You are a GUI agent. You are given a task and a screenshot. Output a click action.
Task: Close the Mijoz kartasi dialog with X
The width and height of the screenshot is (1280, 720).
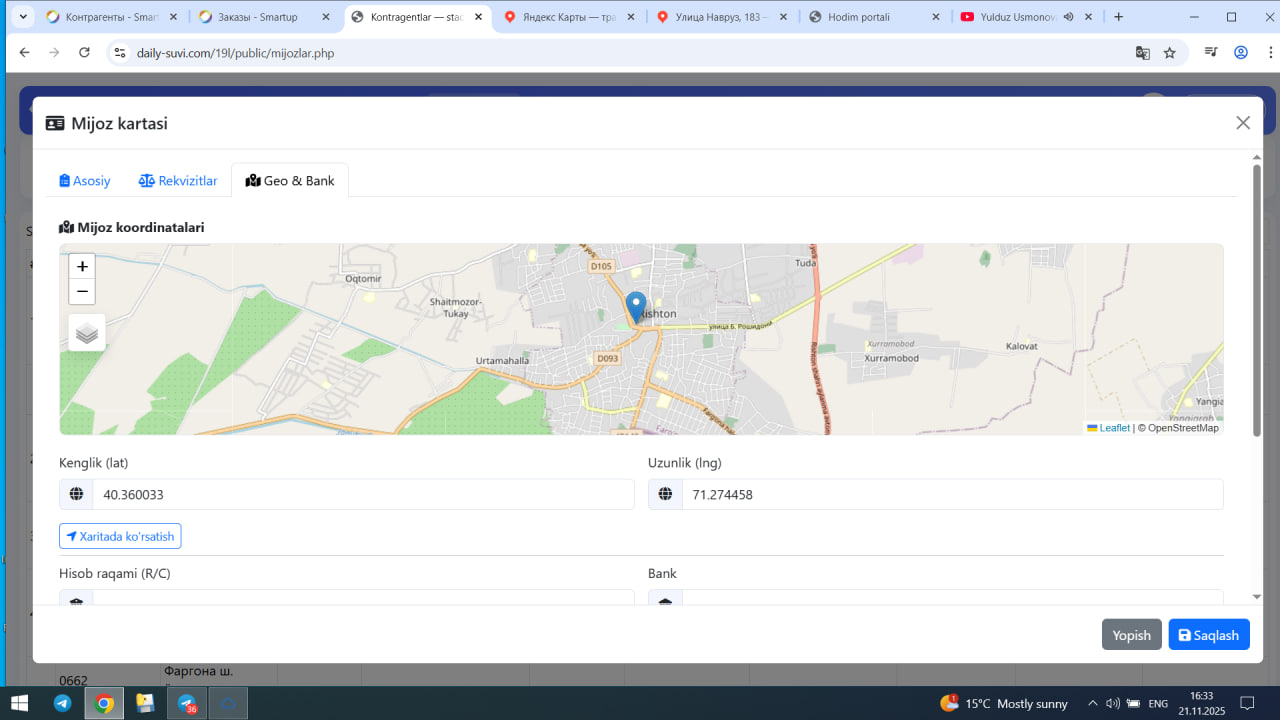[x=1243, y=123]
